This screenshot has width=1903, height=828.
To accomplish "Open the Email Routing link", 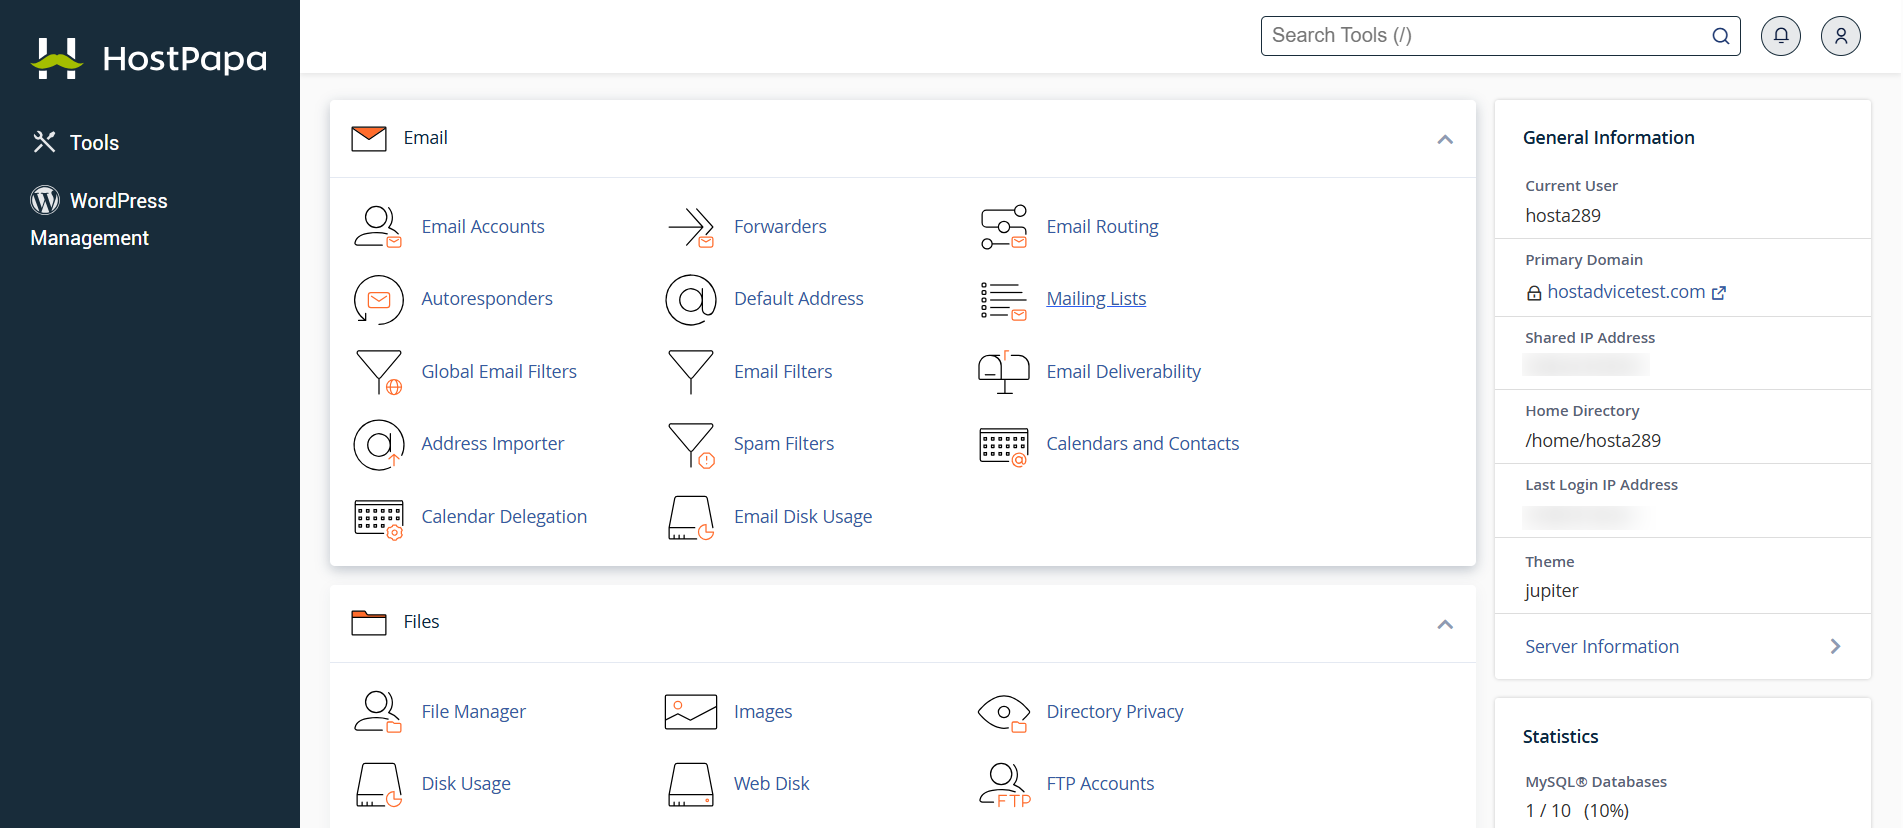I will coord(1102,227).
